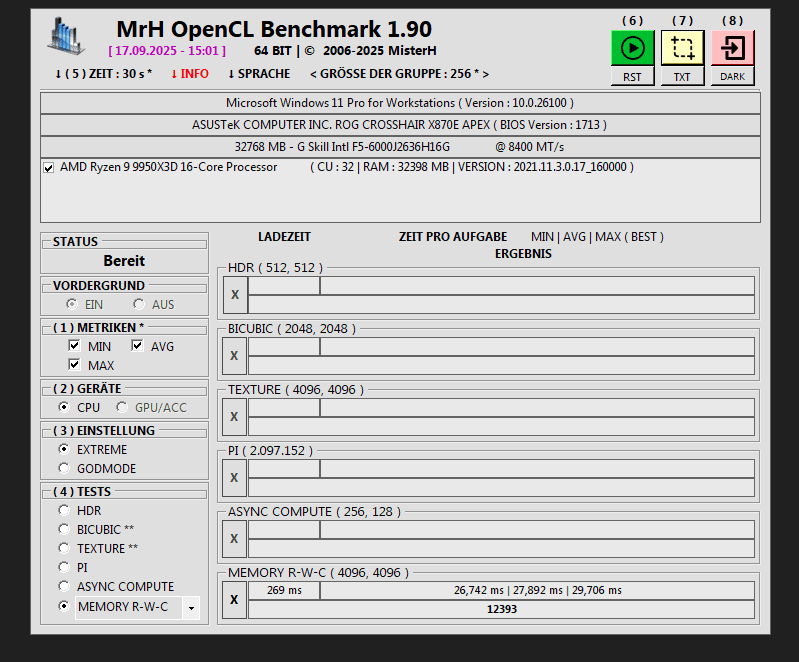Click the X icon next to PI results

234,478
